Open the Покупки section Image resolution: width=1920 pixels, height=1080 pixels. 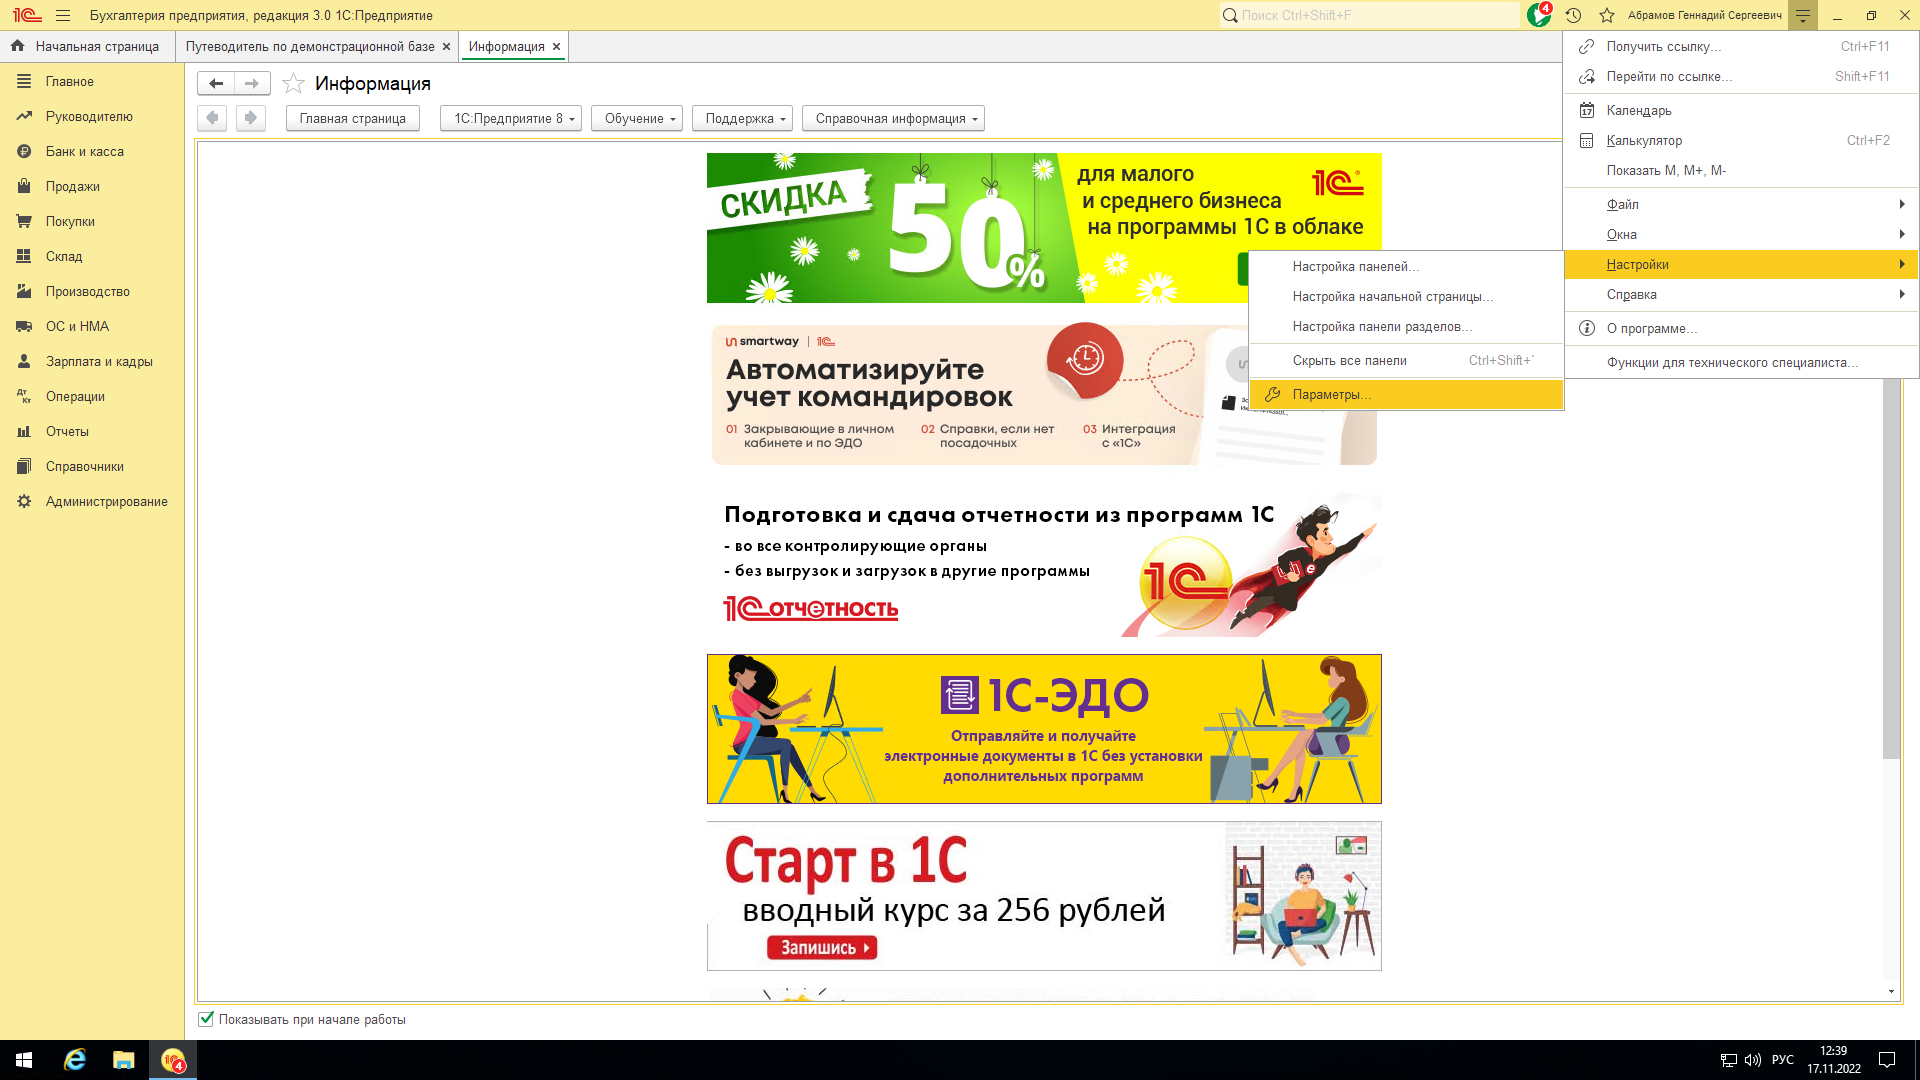pyautogui.click(x=92, y=222)
